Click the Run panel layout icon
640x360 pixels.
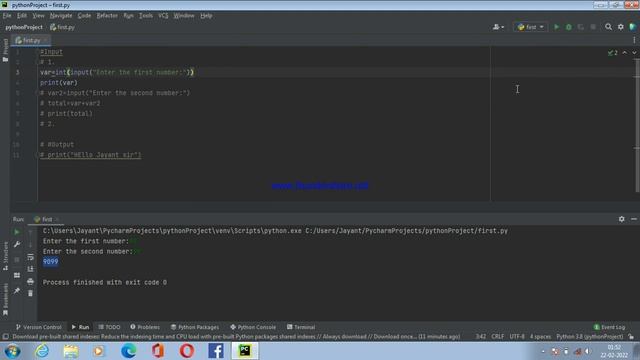(17, 276)
